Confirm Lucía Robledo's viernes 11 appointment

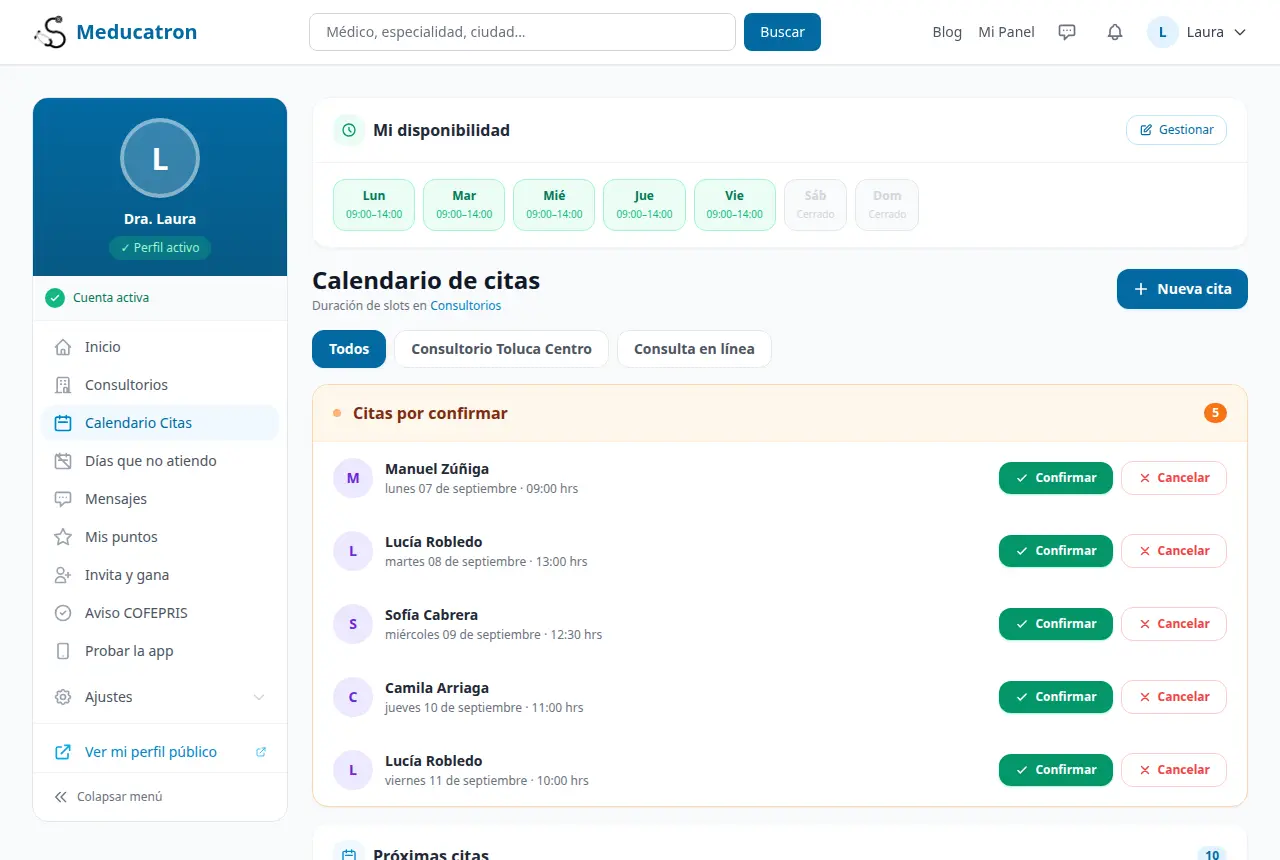click(x=1055, y=770)
